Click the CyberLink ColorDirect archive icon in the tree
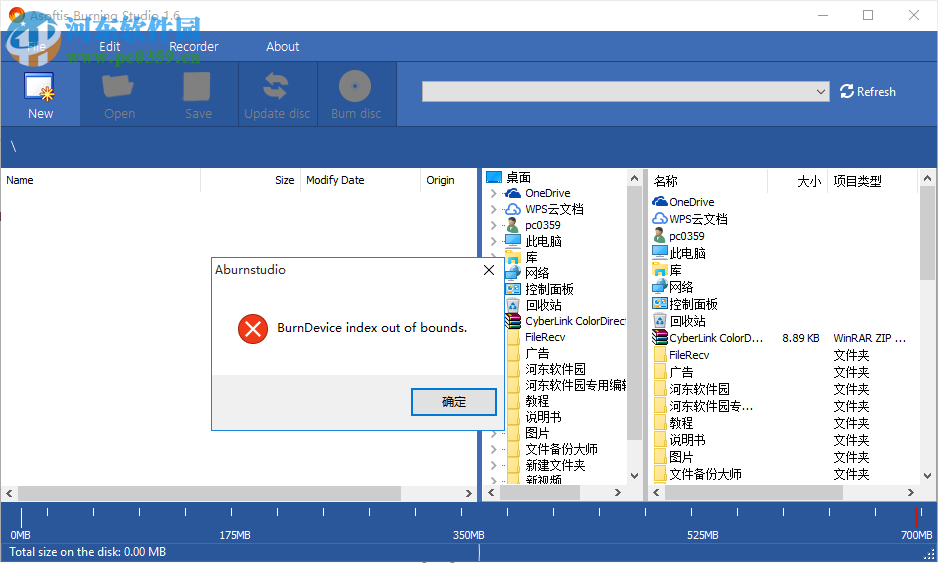Screen dimensions: 938x563 tap(513, 321)
